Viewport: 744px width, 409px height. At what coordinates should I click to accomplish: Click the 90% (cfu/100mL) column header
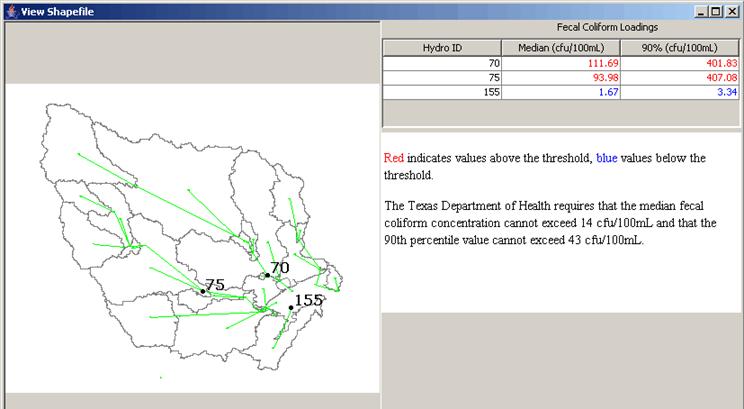pyautogui.click(x=680, y=47)
